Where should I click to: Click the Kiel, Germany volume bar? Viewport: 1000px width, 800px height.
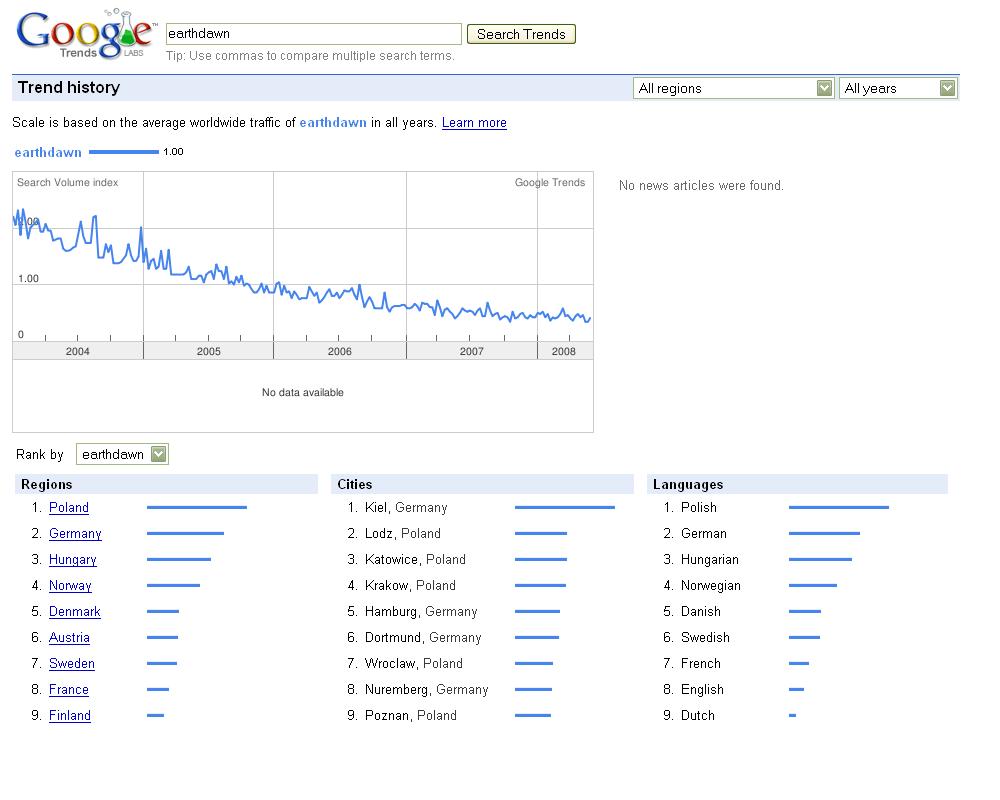click(x=564, y=508)
